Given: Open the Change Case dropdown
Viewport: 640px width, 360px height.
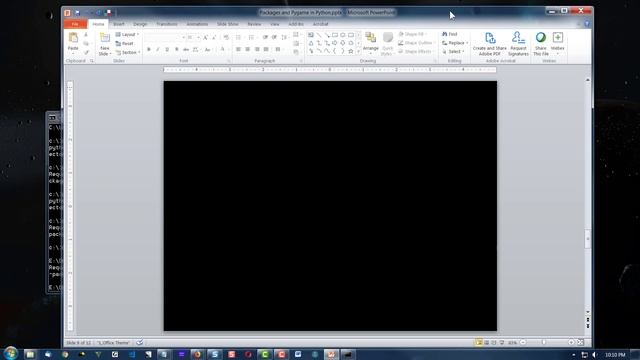Looking at the screenshot, I should pos(208,49).
